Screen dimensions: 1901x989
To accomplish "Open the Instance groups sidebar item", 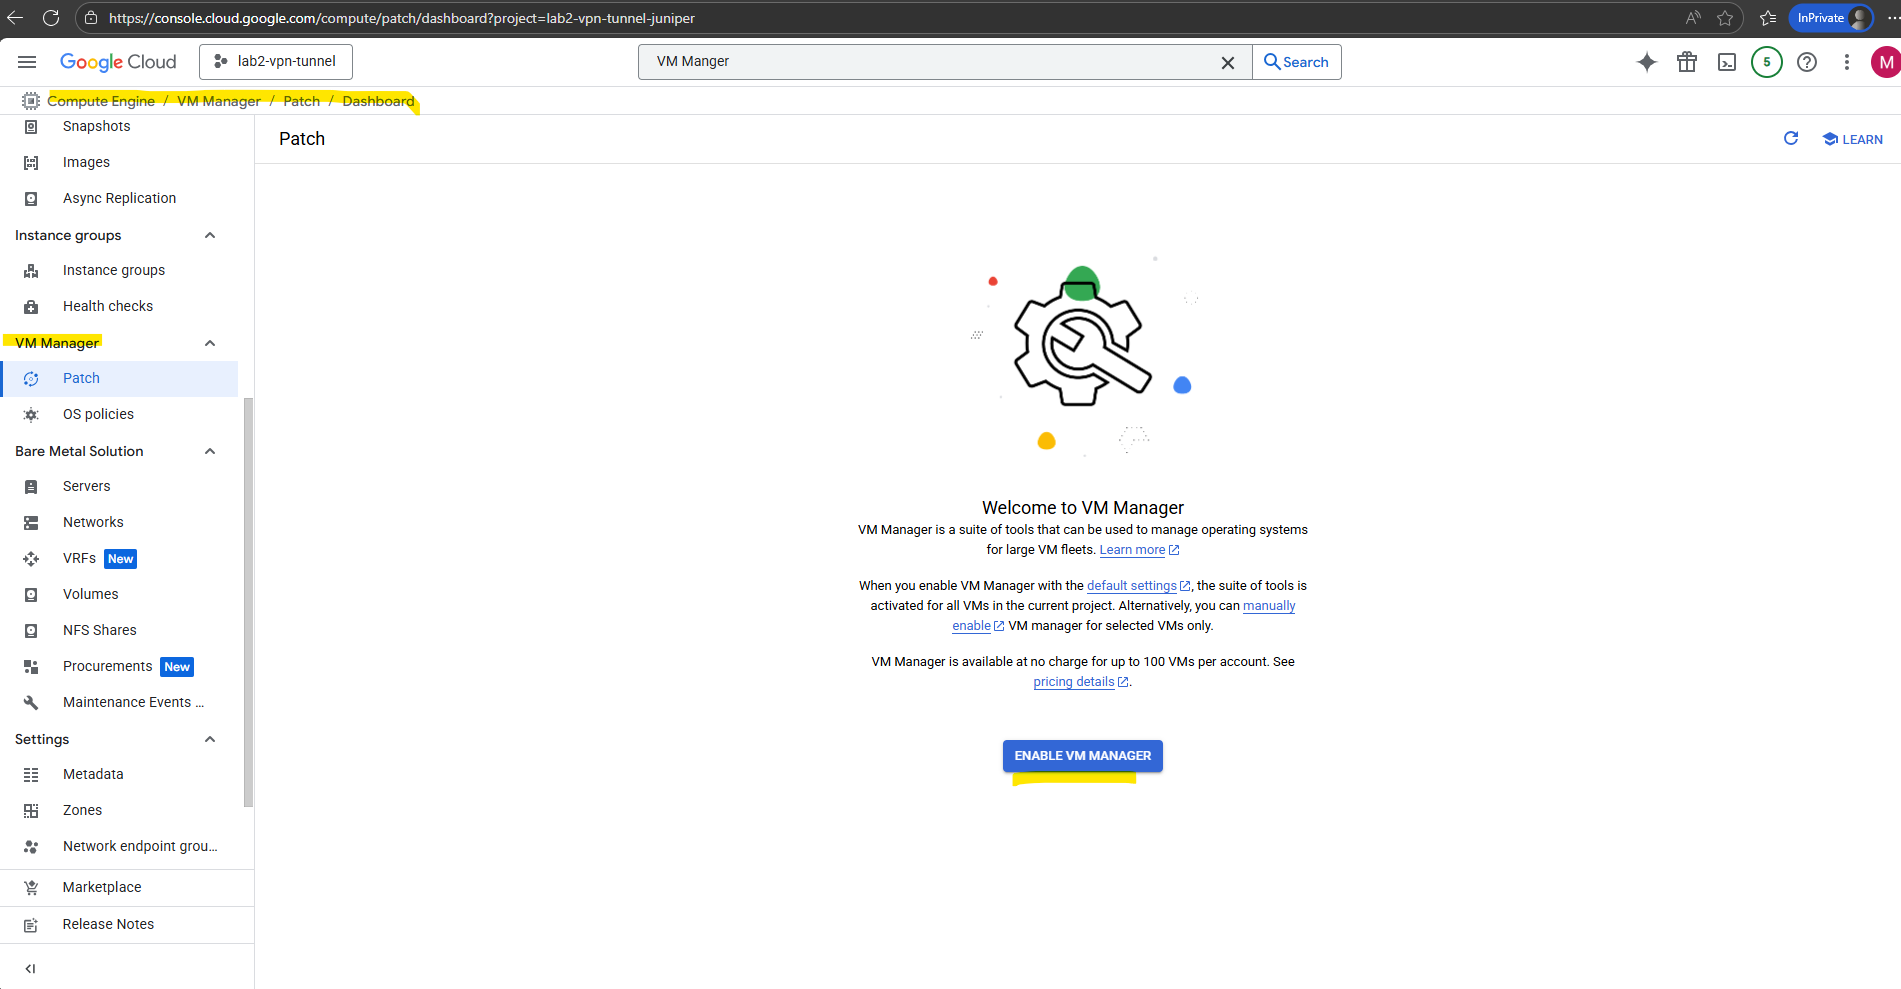I will tap(120, 270).
